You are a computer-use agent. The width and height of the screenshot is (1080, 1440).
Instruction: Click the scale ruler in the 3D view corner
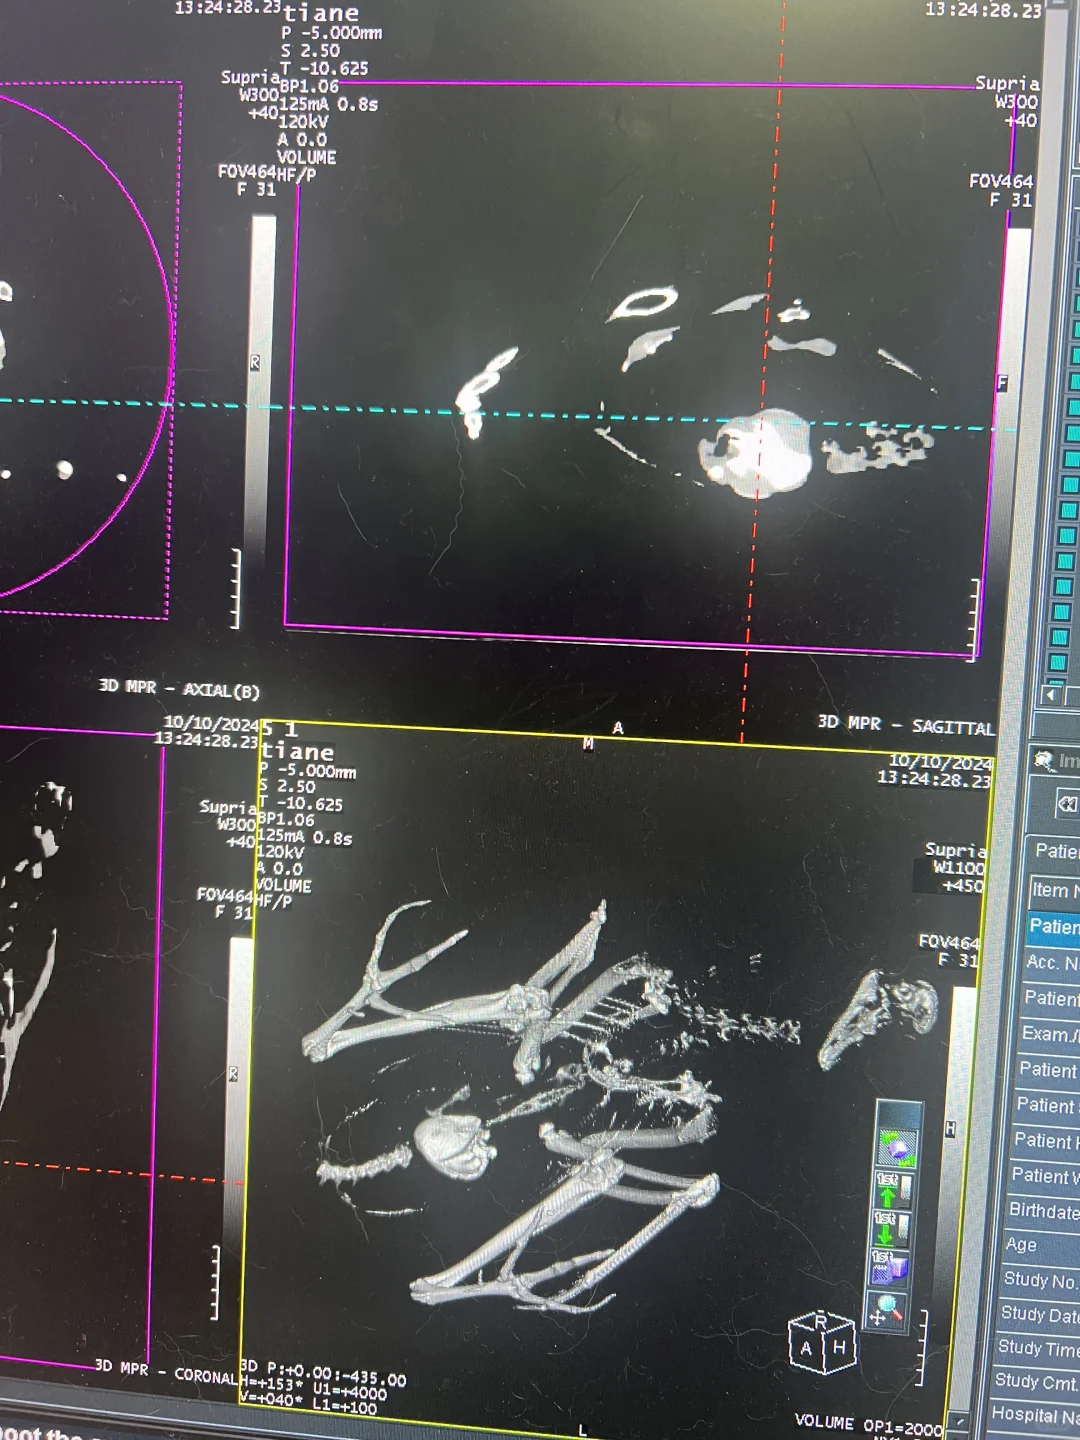[x=923, y=1347]
